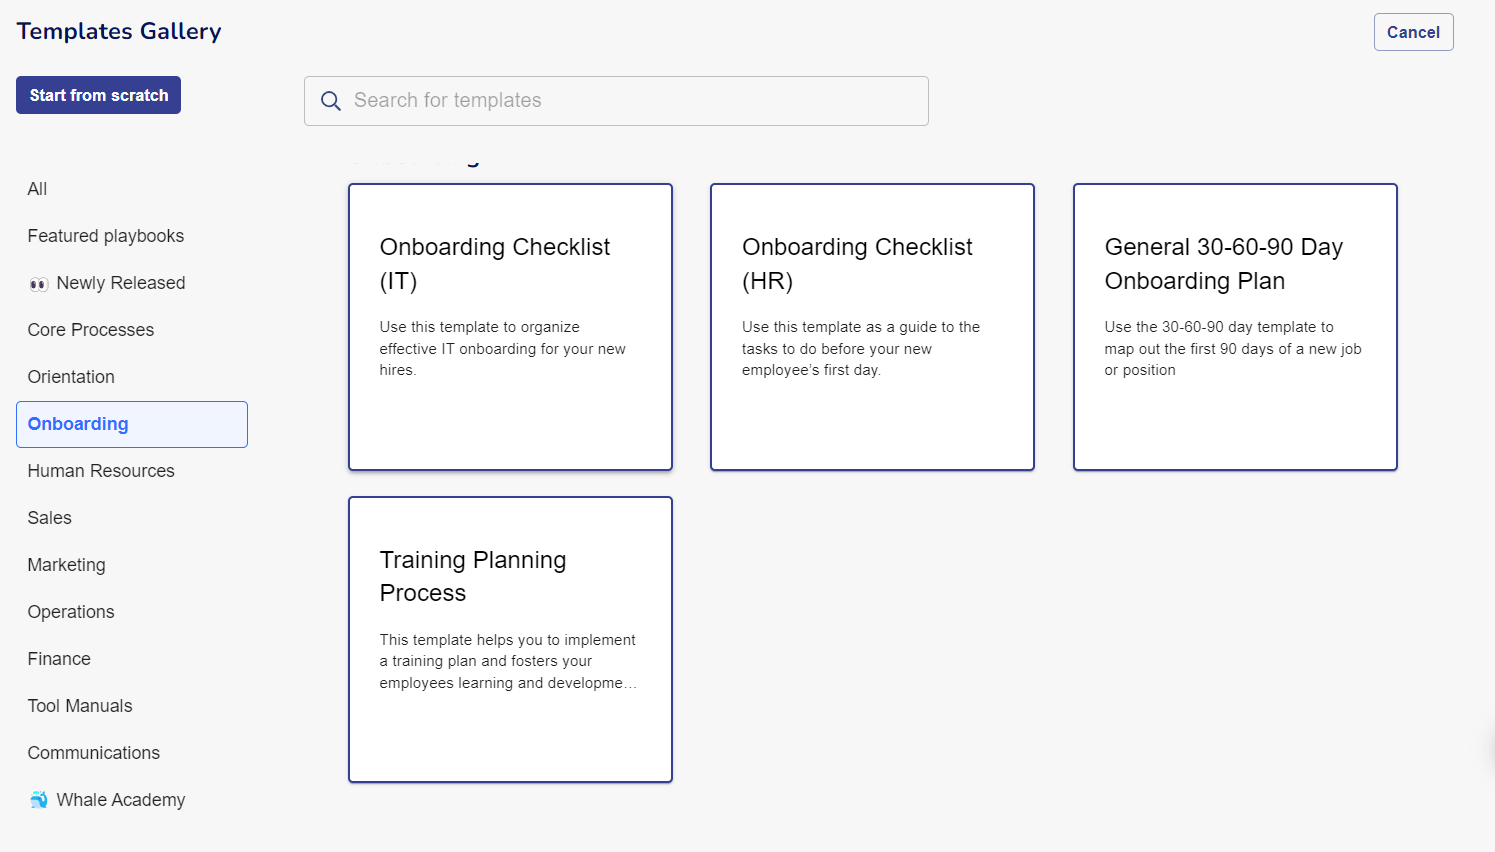Click the Start from scratch button

click(98, 94)
